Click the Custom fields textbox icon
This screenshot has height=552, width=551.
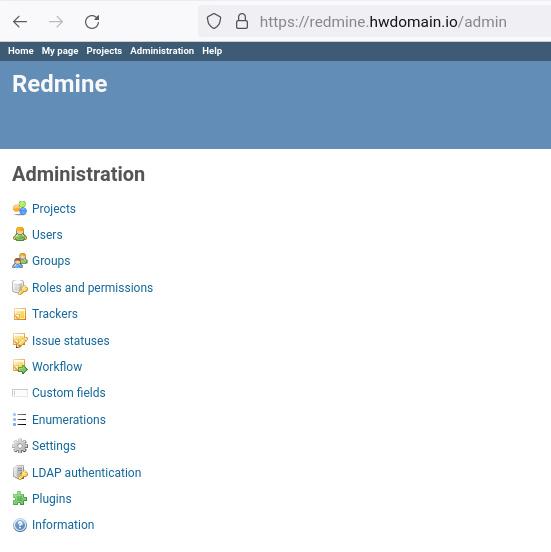pos(20,393)
